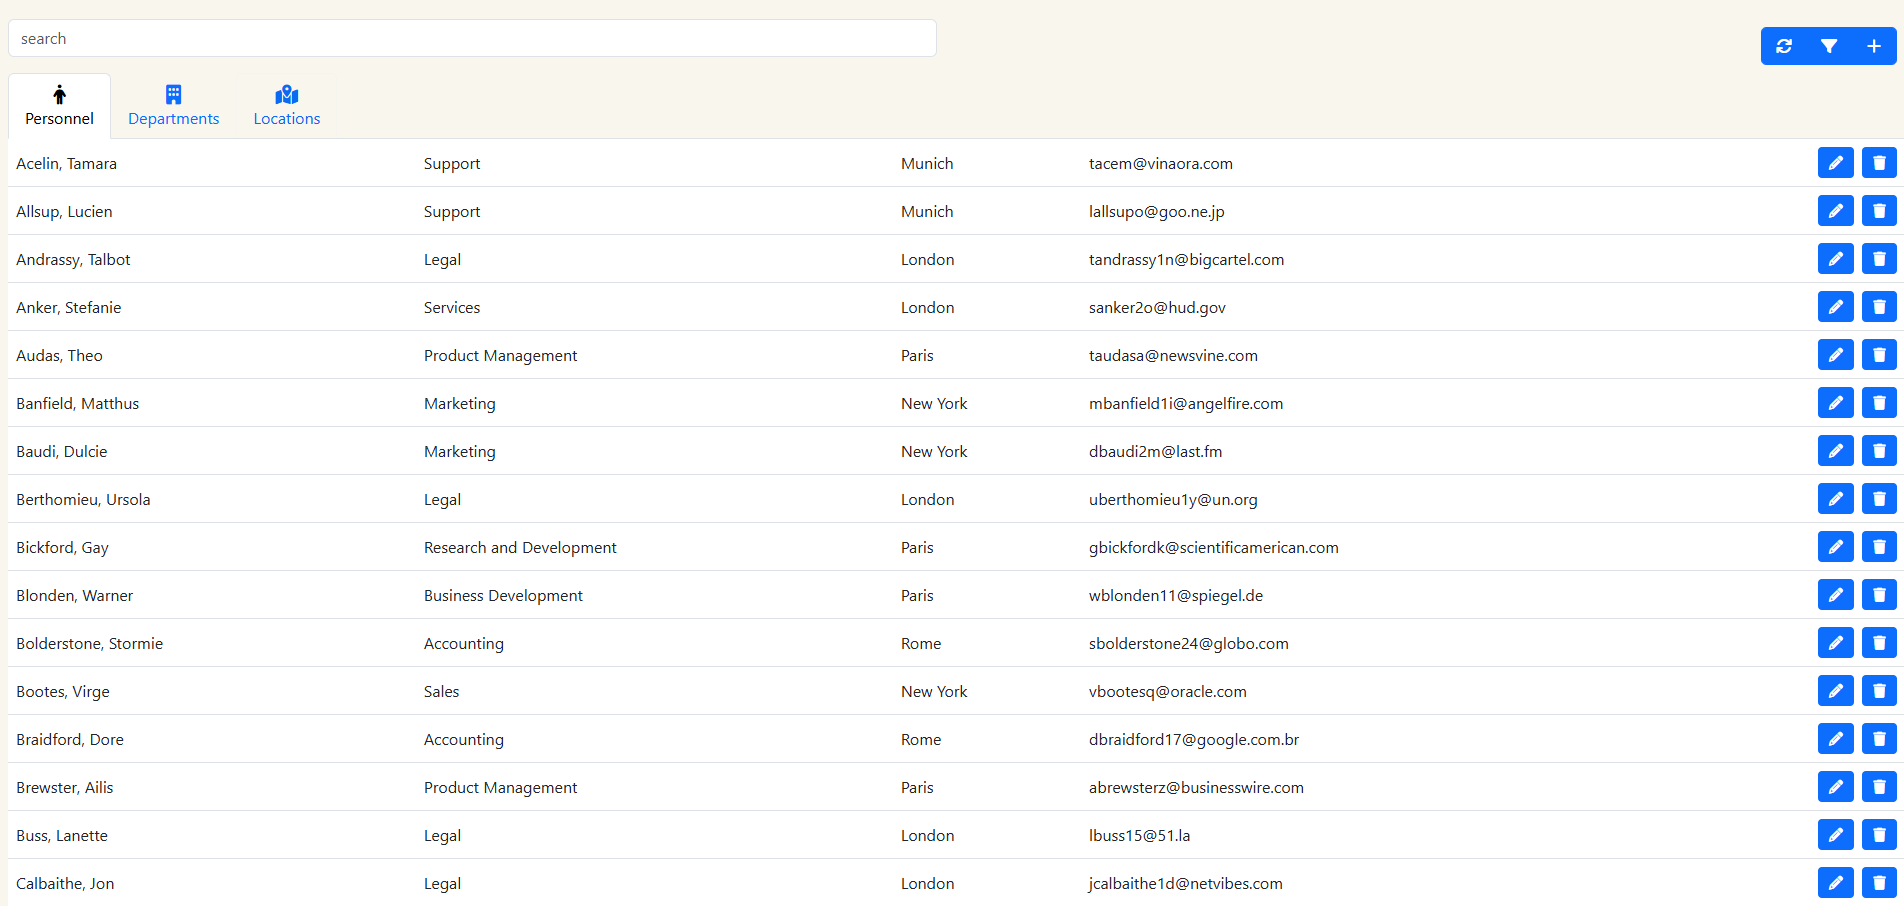Click the plus icon to add entry
Viewport: 1904px width, 906px height.
[1874, 46]
